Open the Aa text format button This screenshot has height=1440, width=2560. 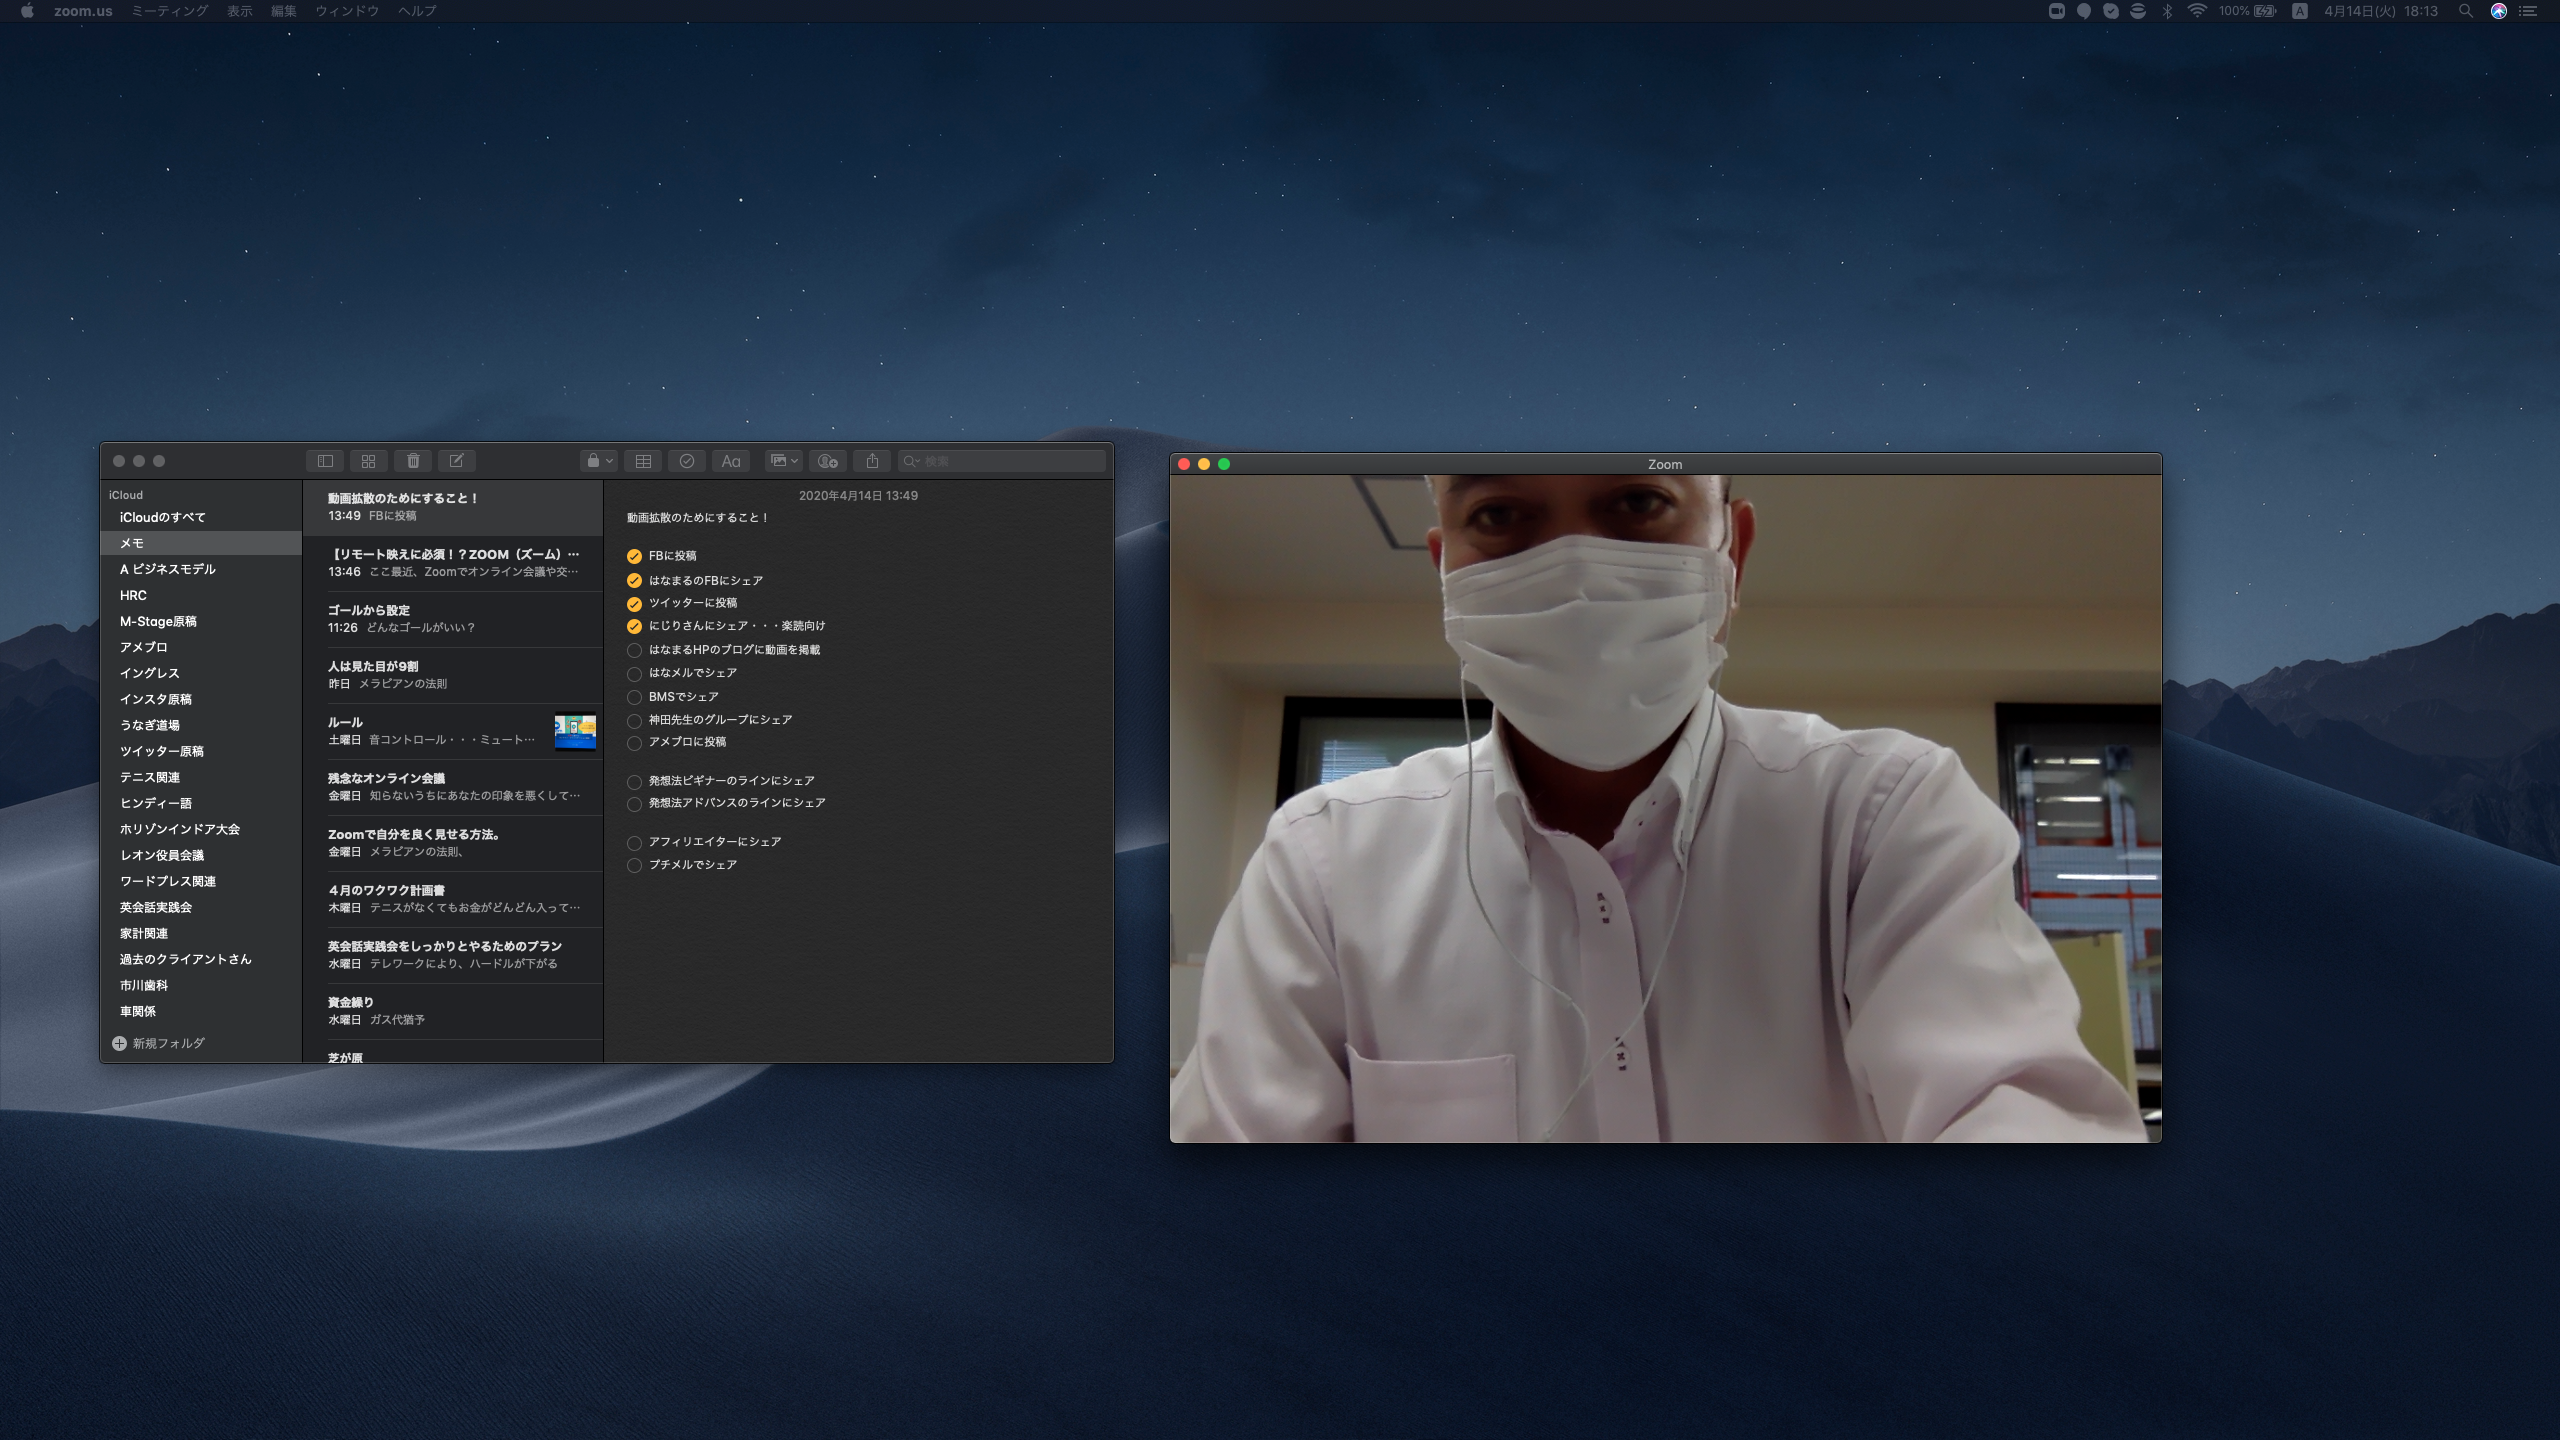coord(731,461)
